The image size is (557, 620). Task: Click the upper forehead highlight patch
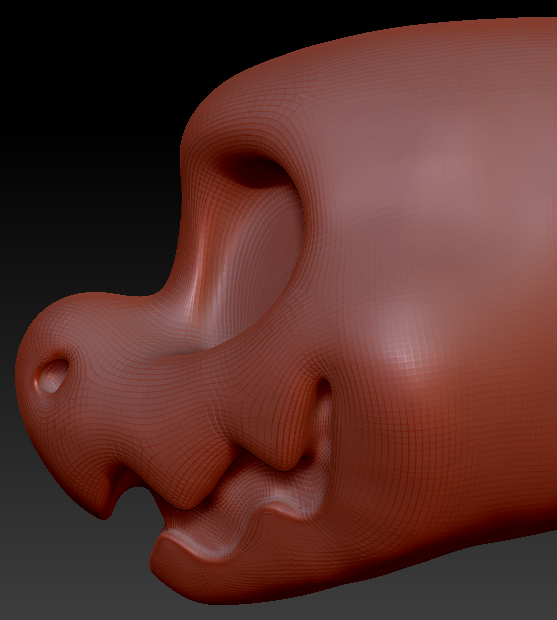[x=447, y=166]
